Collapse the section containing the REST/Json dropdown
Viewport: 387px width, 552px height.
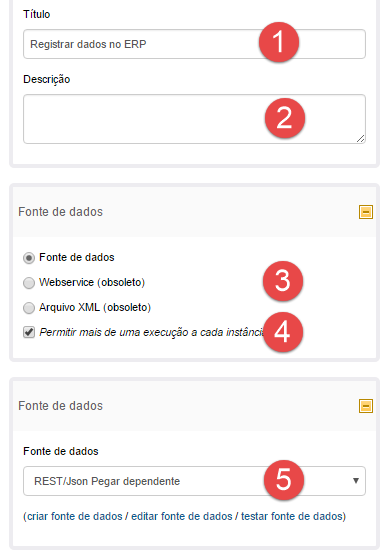(366, 406)
